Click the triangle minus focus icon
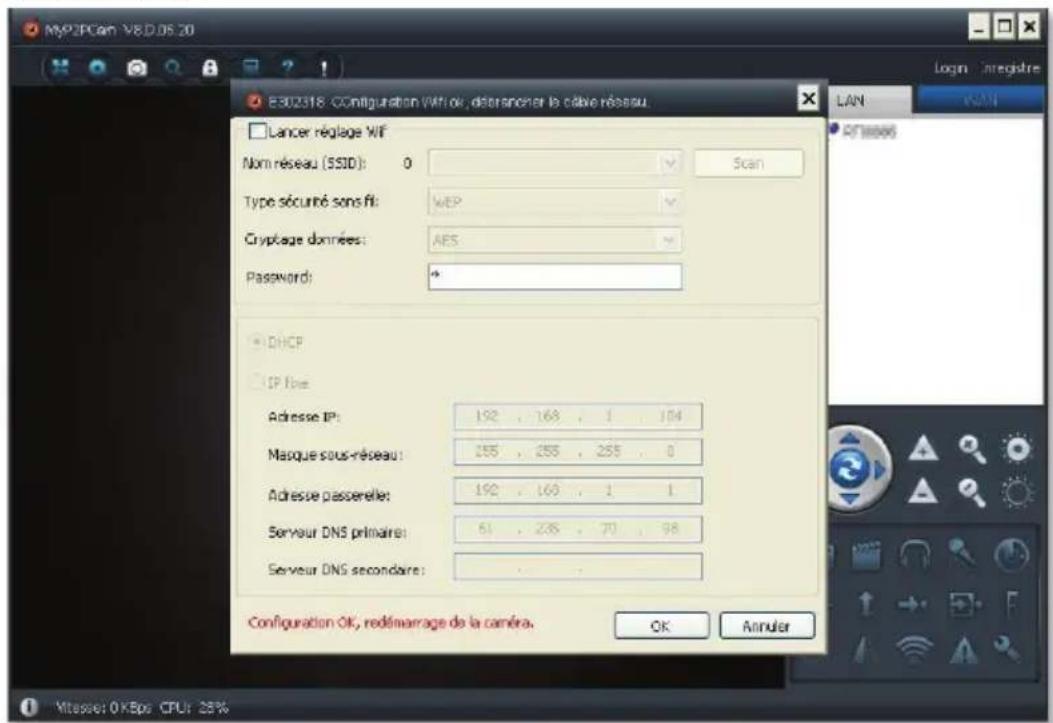The width and height of the screenshot is (1053, 723). (923, 491)
